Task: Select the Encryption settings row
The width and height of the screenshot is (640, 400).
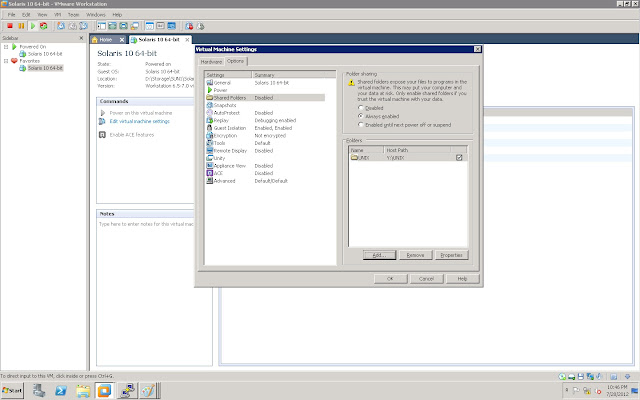Action: (265, 136)
